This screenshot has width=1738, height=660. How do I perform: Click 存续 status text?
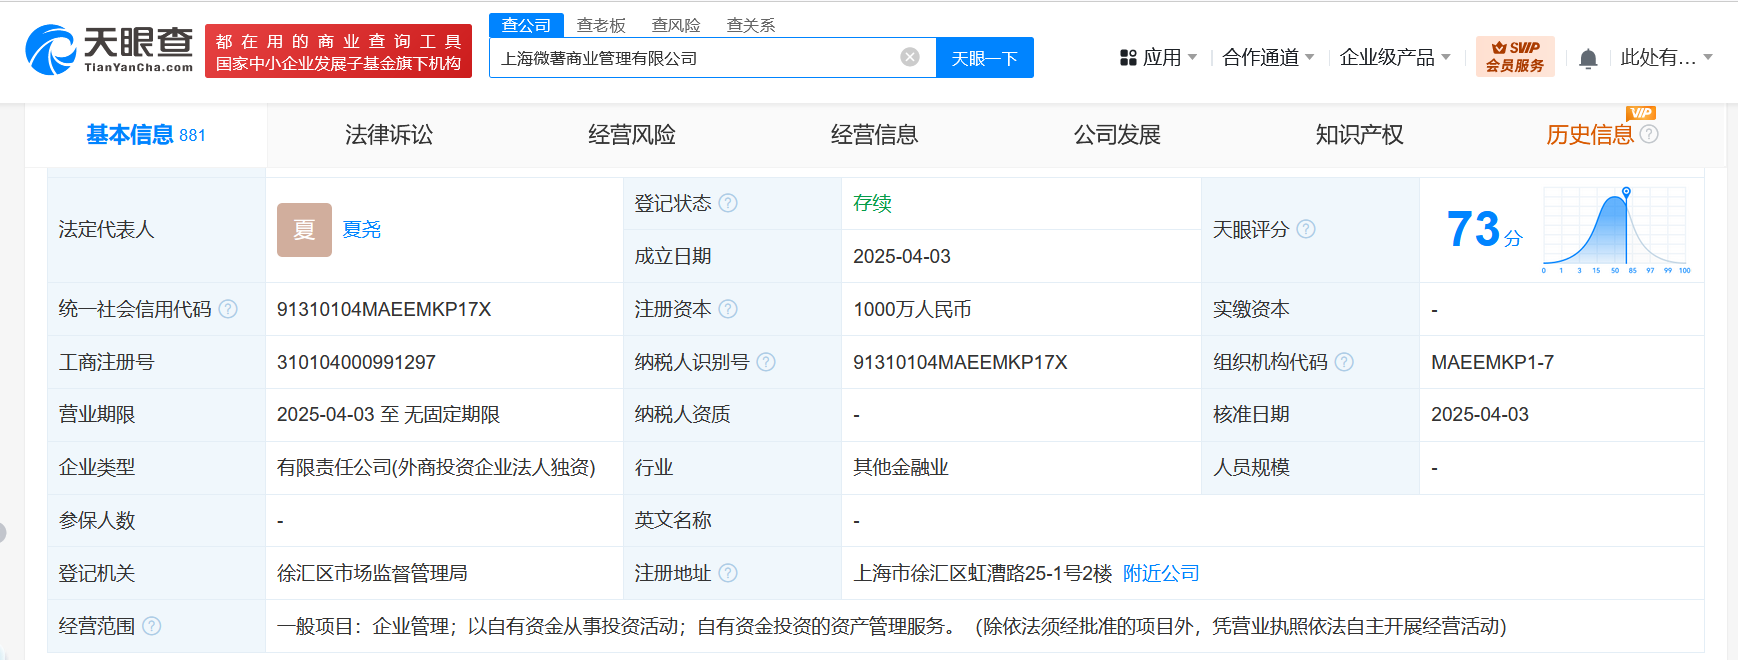tap(872, 203)
